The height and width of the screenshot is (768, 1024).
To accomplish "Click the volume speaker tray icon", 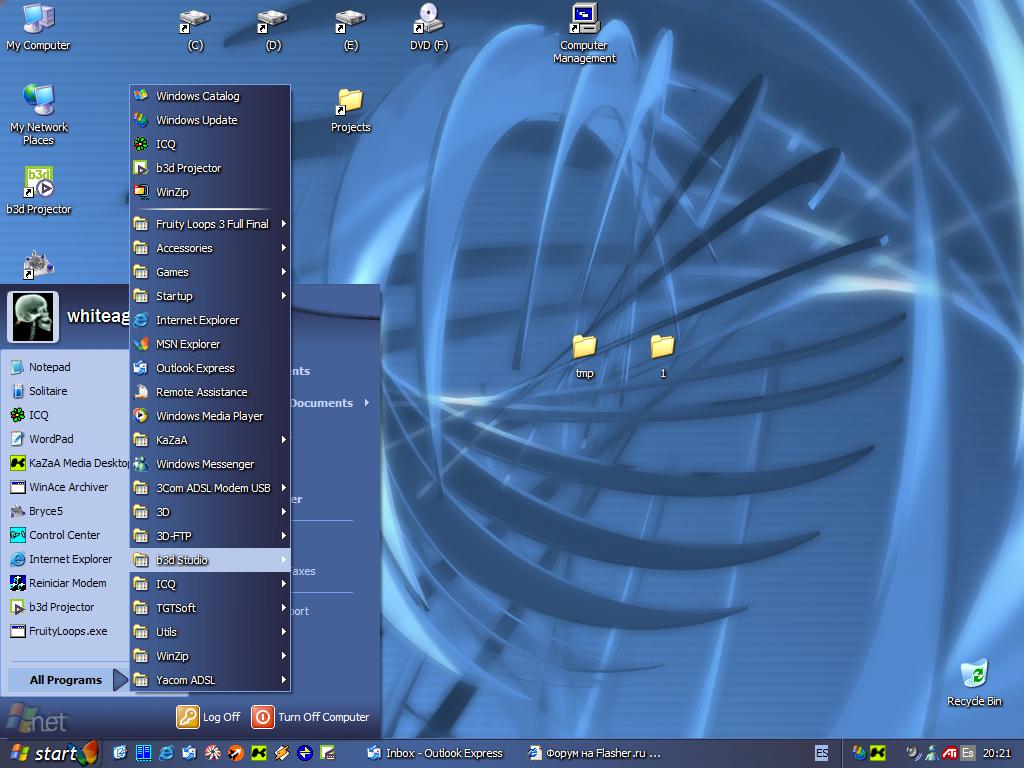I will (x=914, y=753).
